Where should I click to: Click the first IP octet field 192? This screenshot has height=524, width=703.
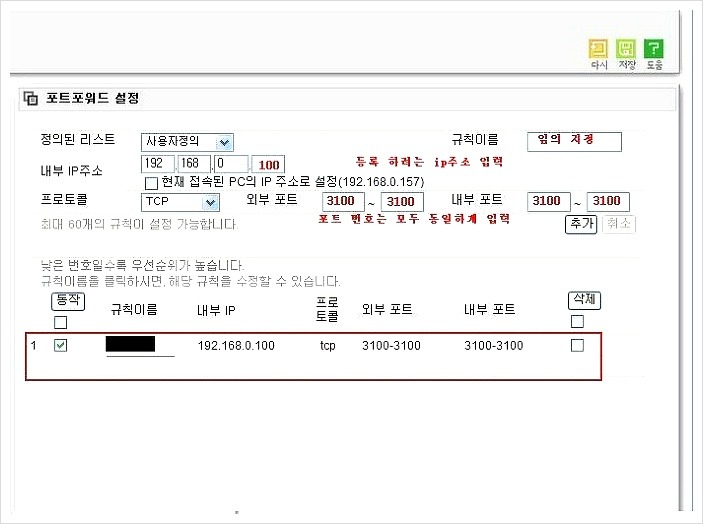(x=158, y=164)
